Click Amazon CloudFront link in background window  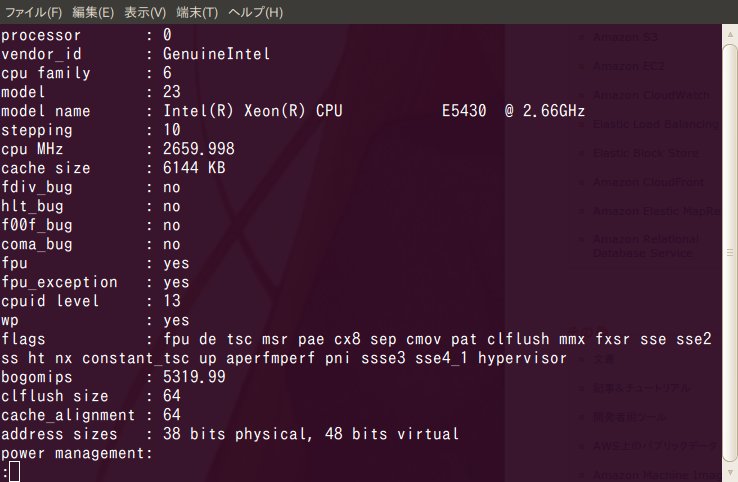[x=649, y=183]
